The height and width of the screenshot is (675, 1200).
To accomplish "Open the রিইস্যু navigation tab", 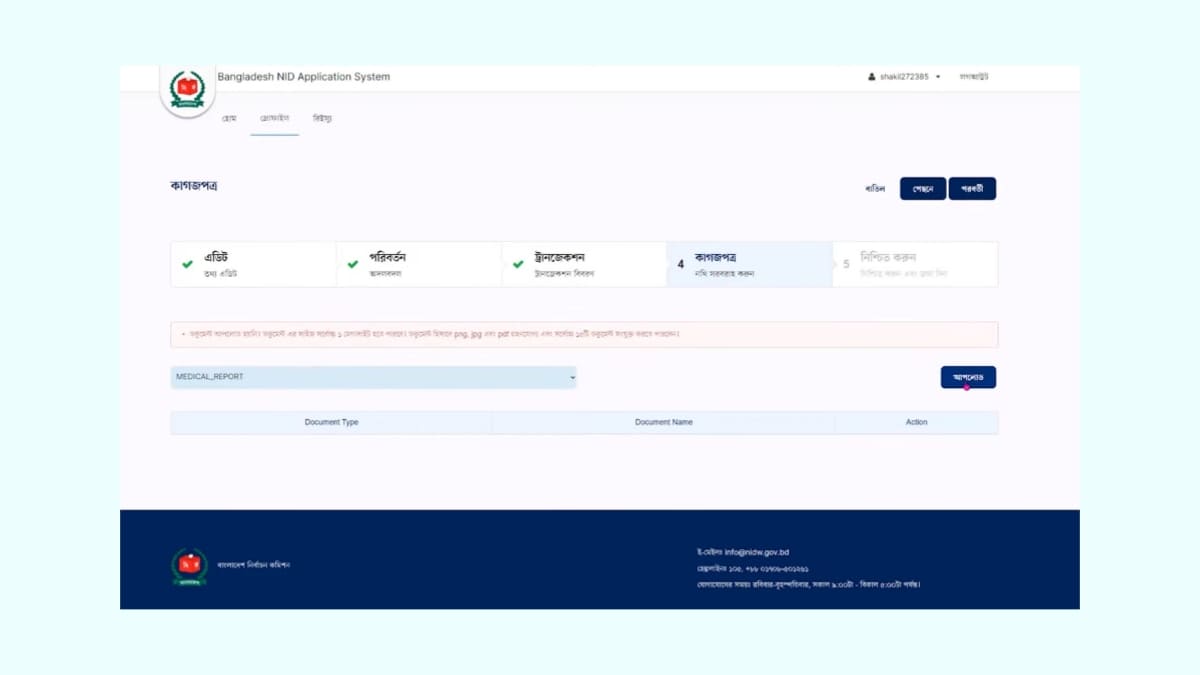I will click(322, 119).
